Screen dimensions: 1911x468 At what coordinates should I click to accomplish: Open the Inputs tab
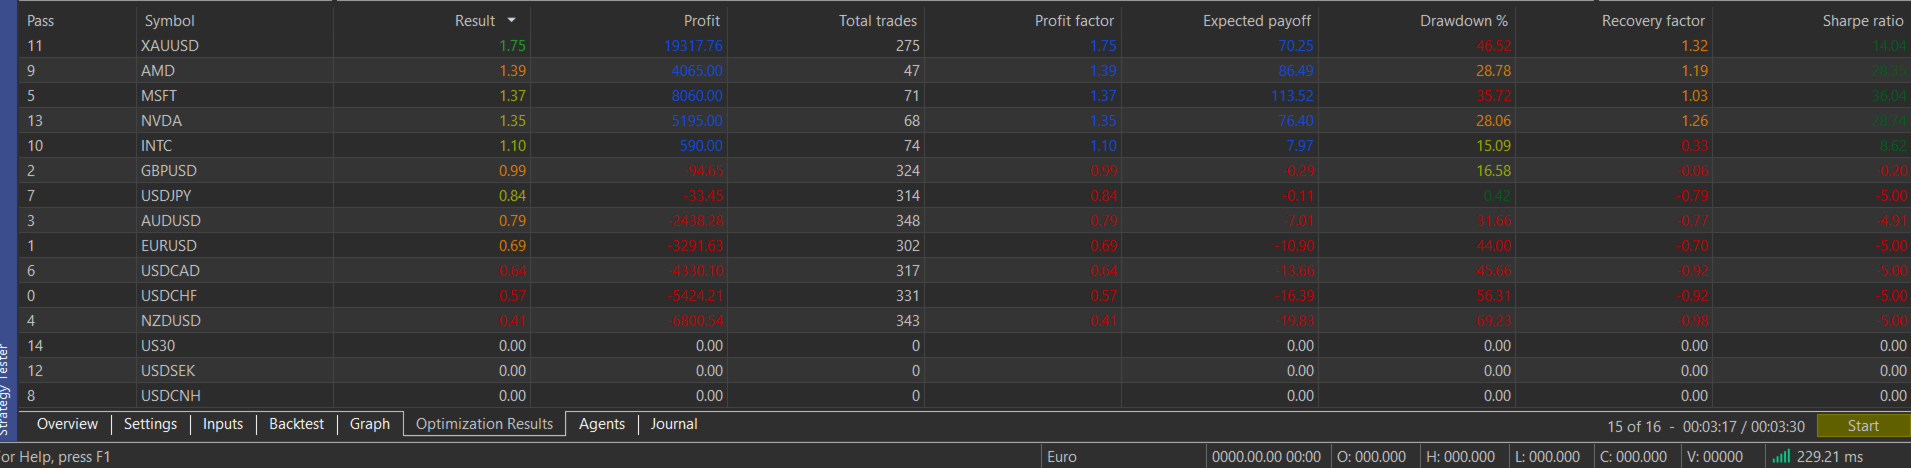pyautogui.click(x=223, y=424)
